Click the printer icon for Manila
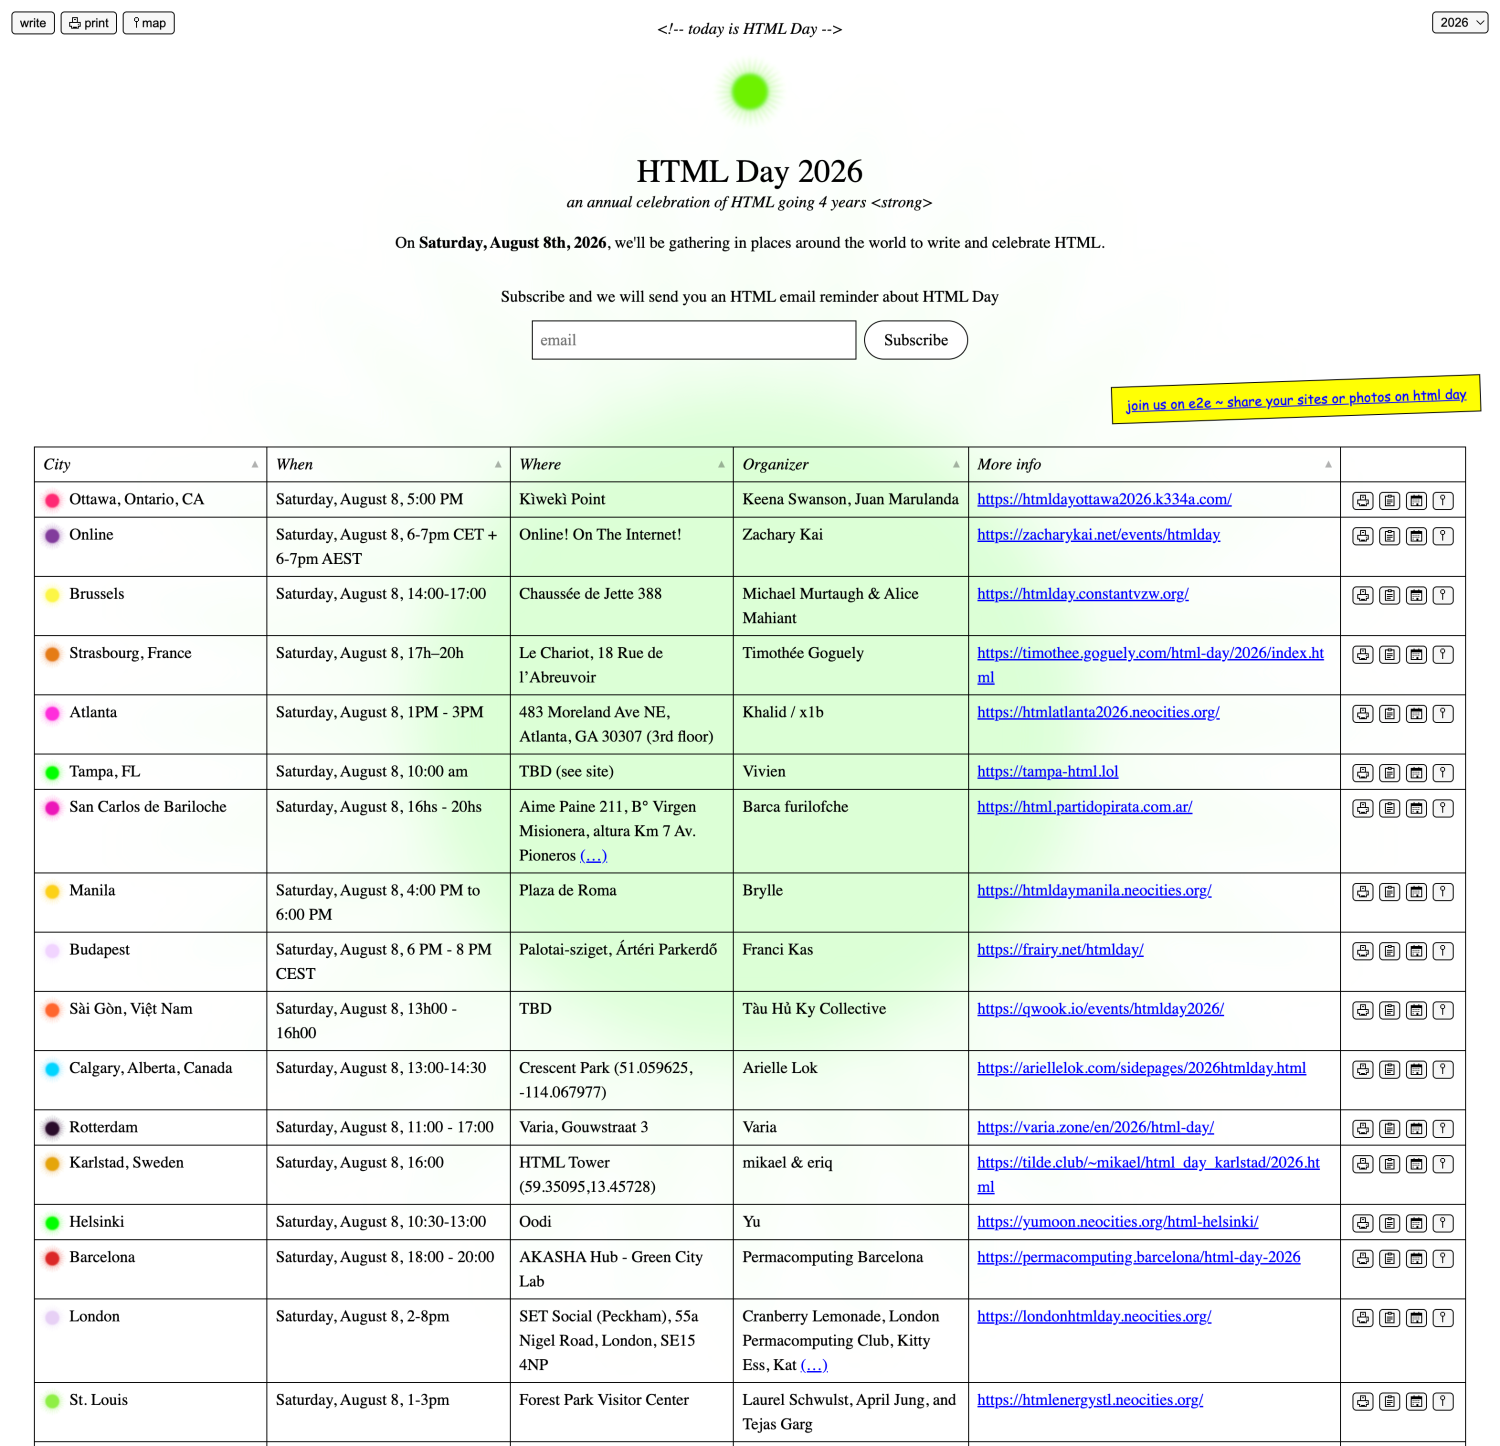Screen dimensions: 1500x1446 point(1362,892)
